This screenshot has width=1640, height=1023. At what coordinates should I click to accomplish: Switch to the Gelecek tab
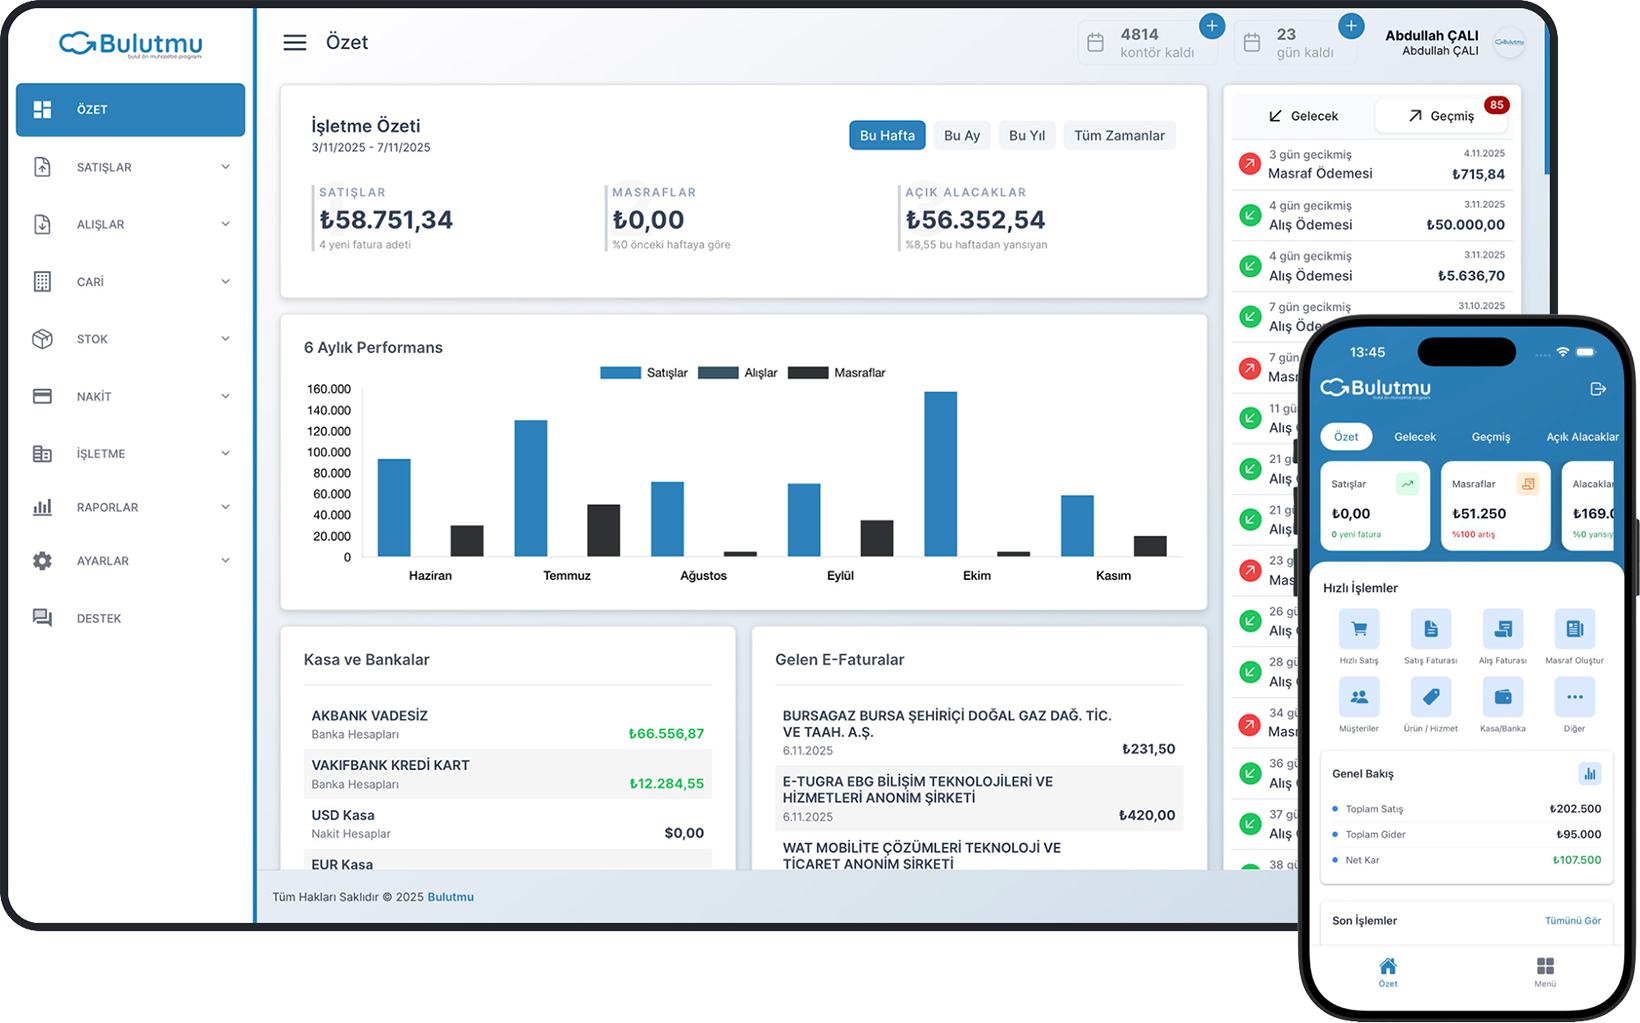[x=1303, y=116]
